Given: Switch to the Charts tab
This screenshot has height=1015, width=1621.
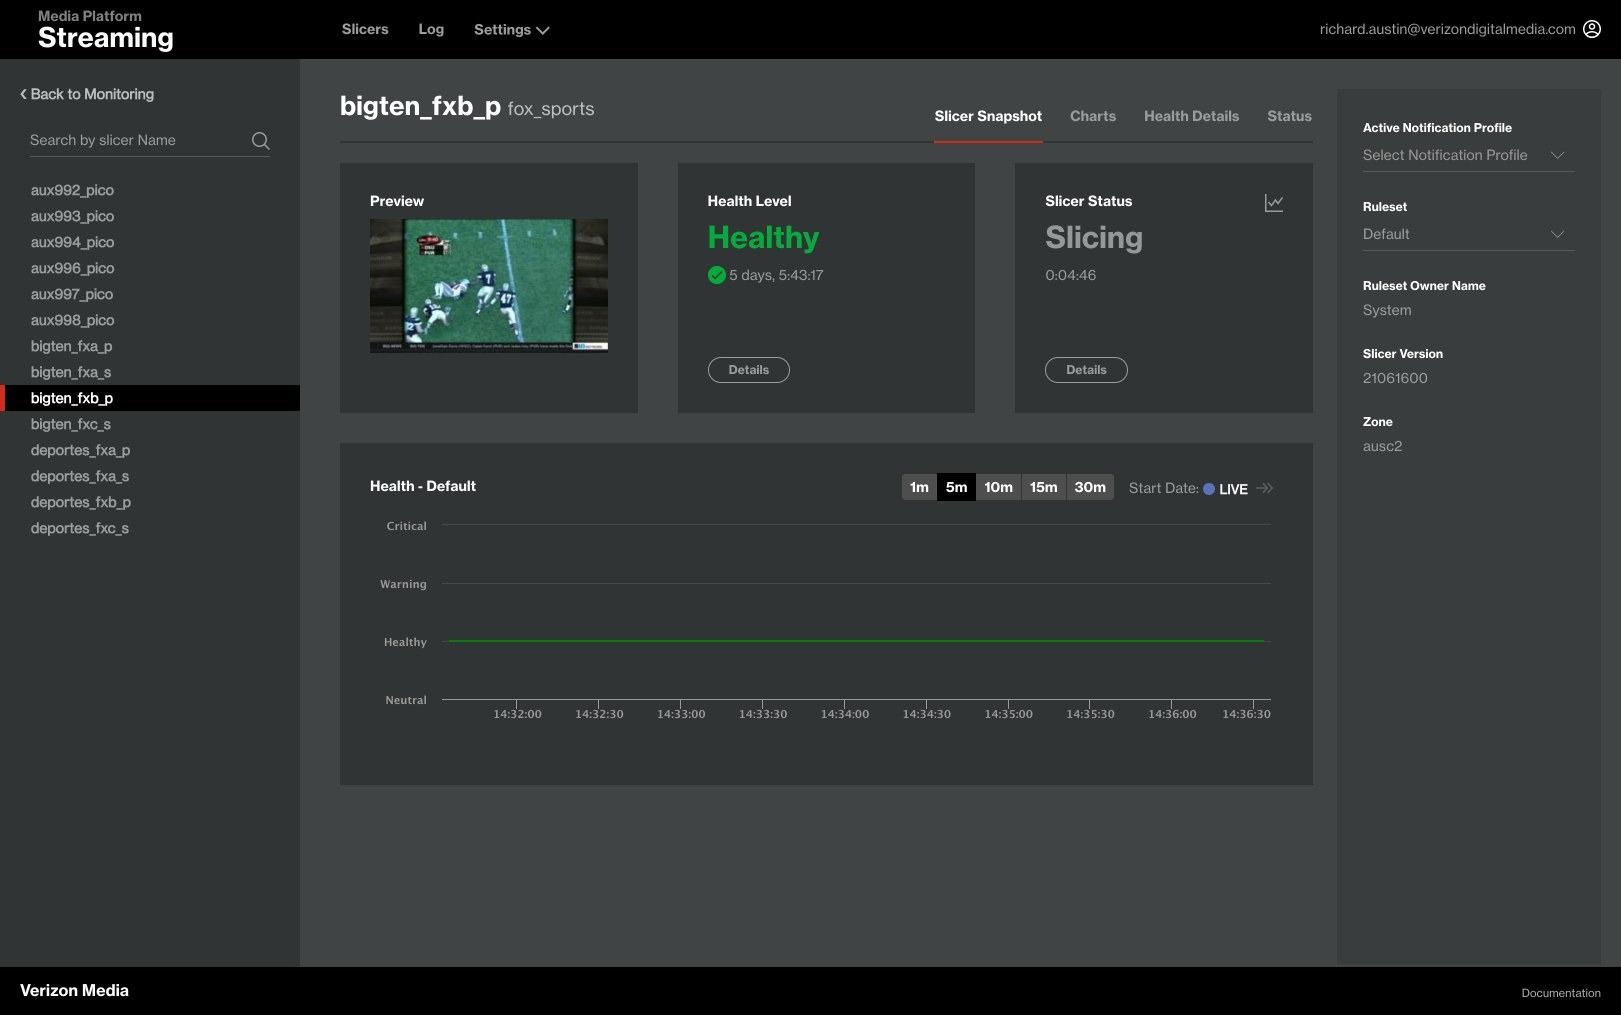Looking at the screenshot, I should (1093, 116).
